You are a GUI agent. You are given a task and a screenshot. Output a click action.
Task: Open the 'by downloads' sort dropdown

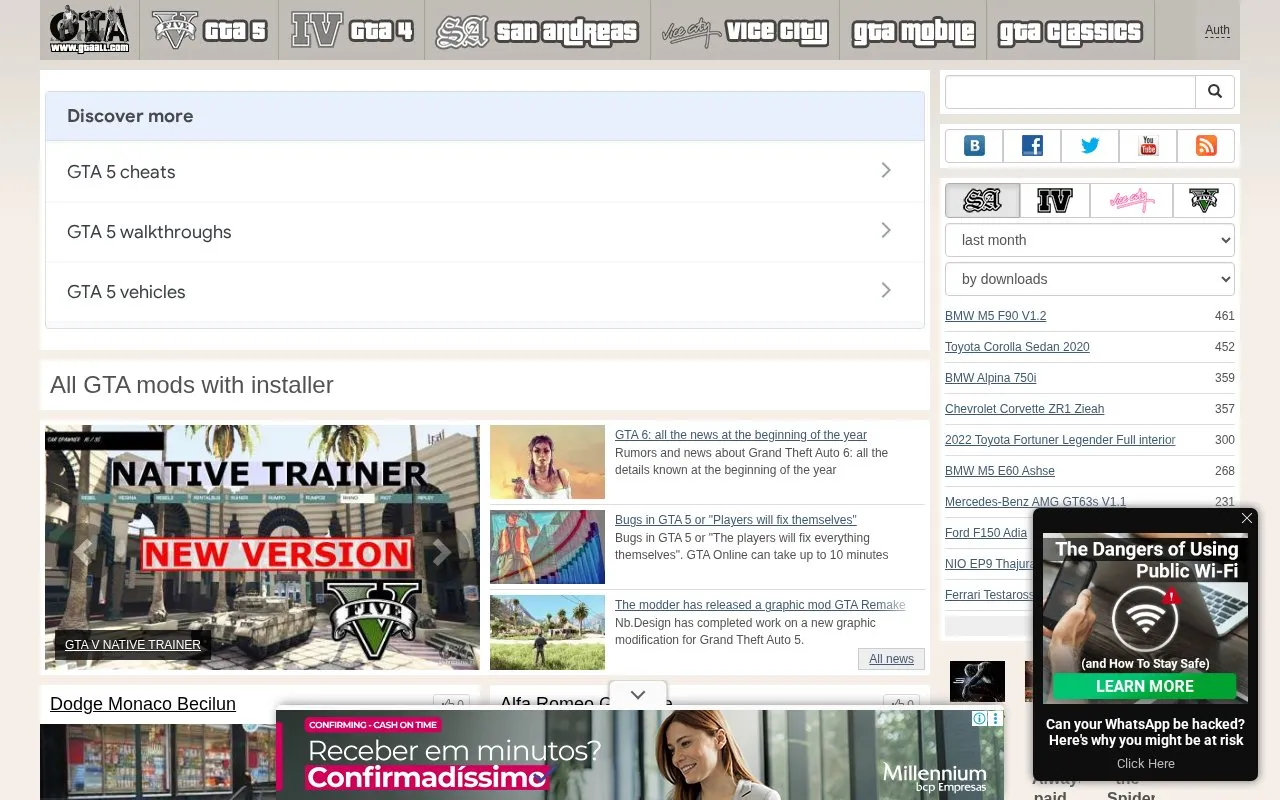(1090, 279)
